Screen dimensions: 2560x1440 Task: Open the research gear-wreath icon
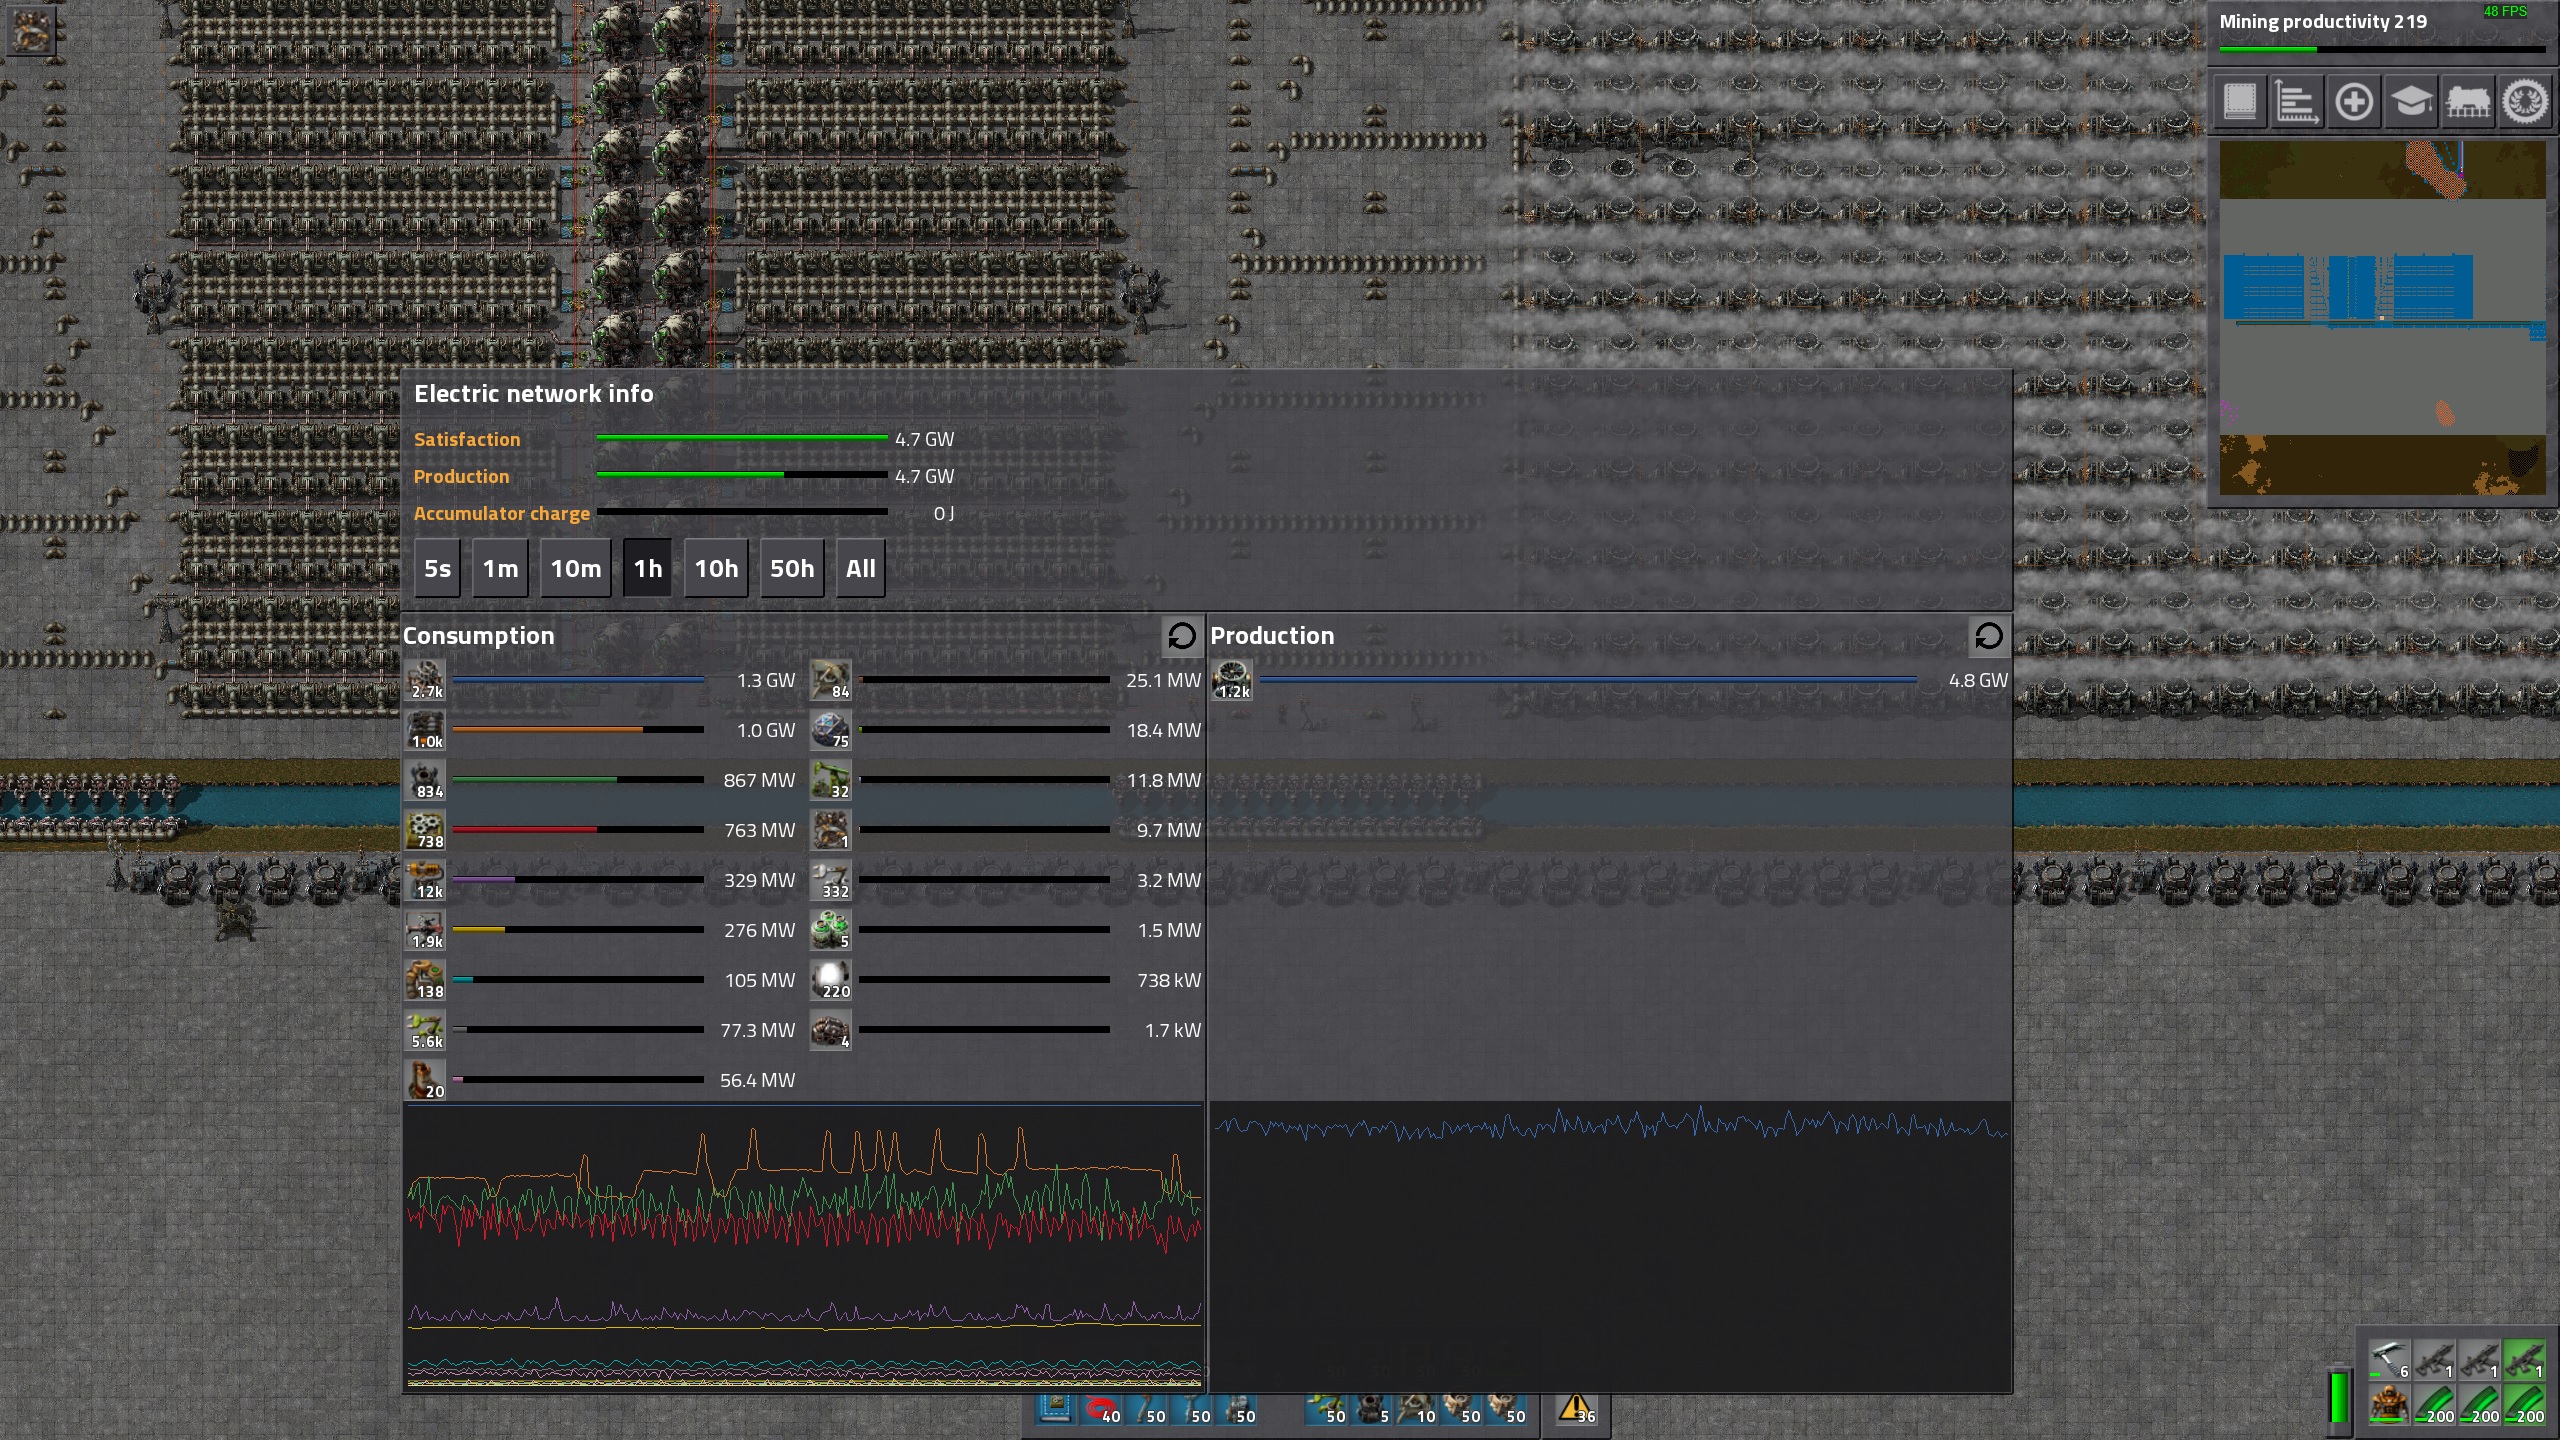click(x=2525, y=102)
